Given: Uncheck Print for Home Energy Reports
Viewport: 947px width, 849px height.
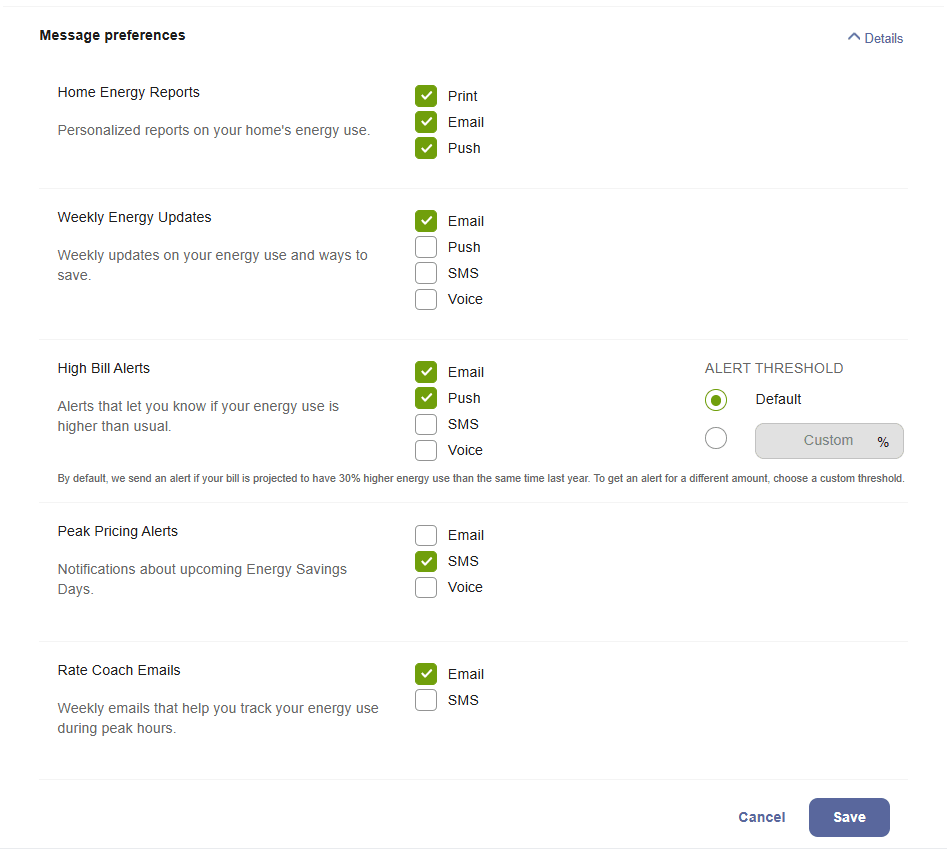Looking at the screenshot, I should tap(426, 96).
